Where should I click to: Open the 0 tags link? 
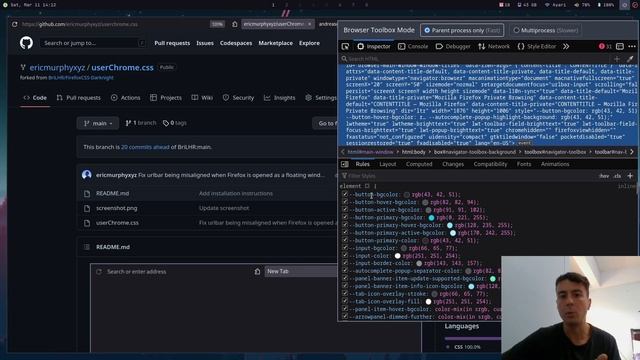[x=175, y=123]
